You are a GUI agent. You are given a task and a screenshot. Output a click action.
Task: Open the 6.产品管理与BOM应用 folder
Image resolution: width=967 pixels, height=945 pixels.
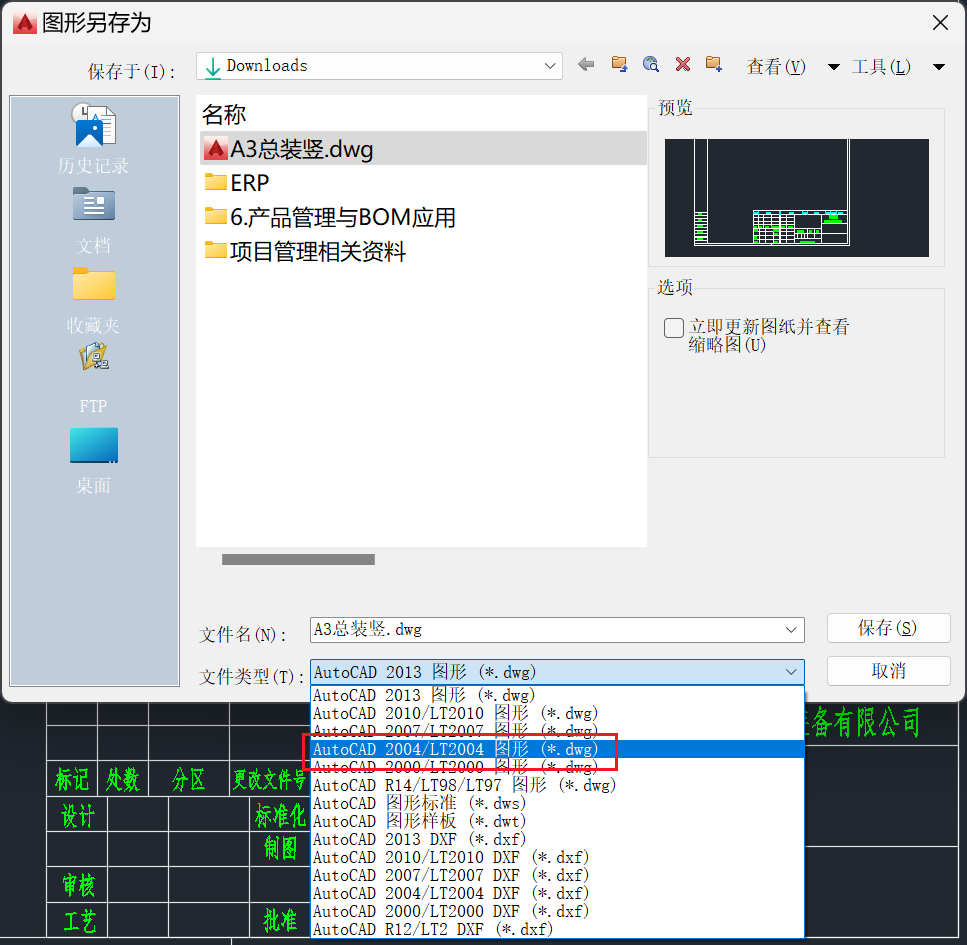point(330,217)
